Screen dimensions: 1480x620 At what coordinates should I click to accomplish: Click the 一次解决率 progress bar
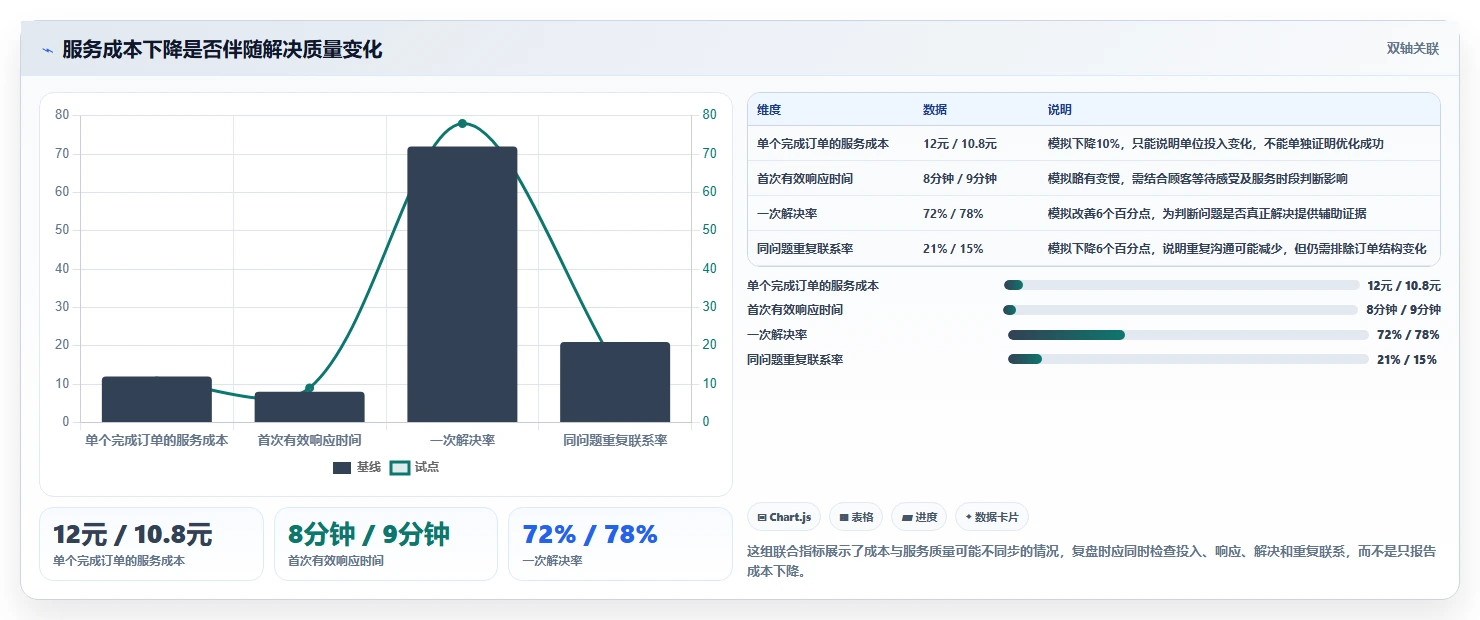tap(1188, 335)
